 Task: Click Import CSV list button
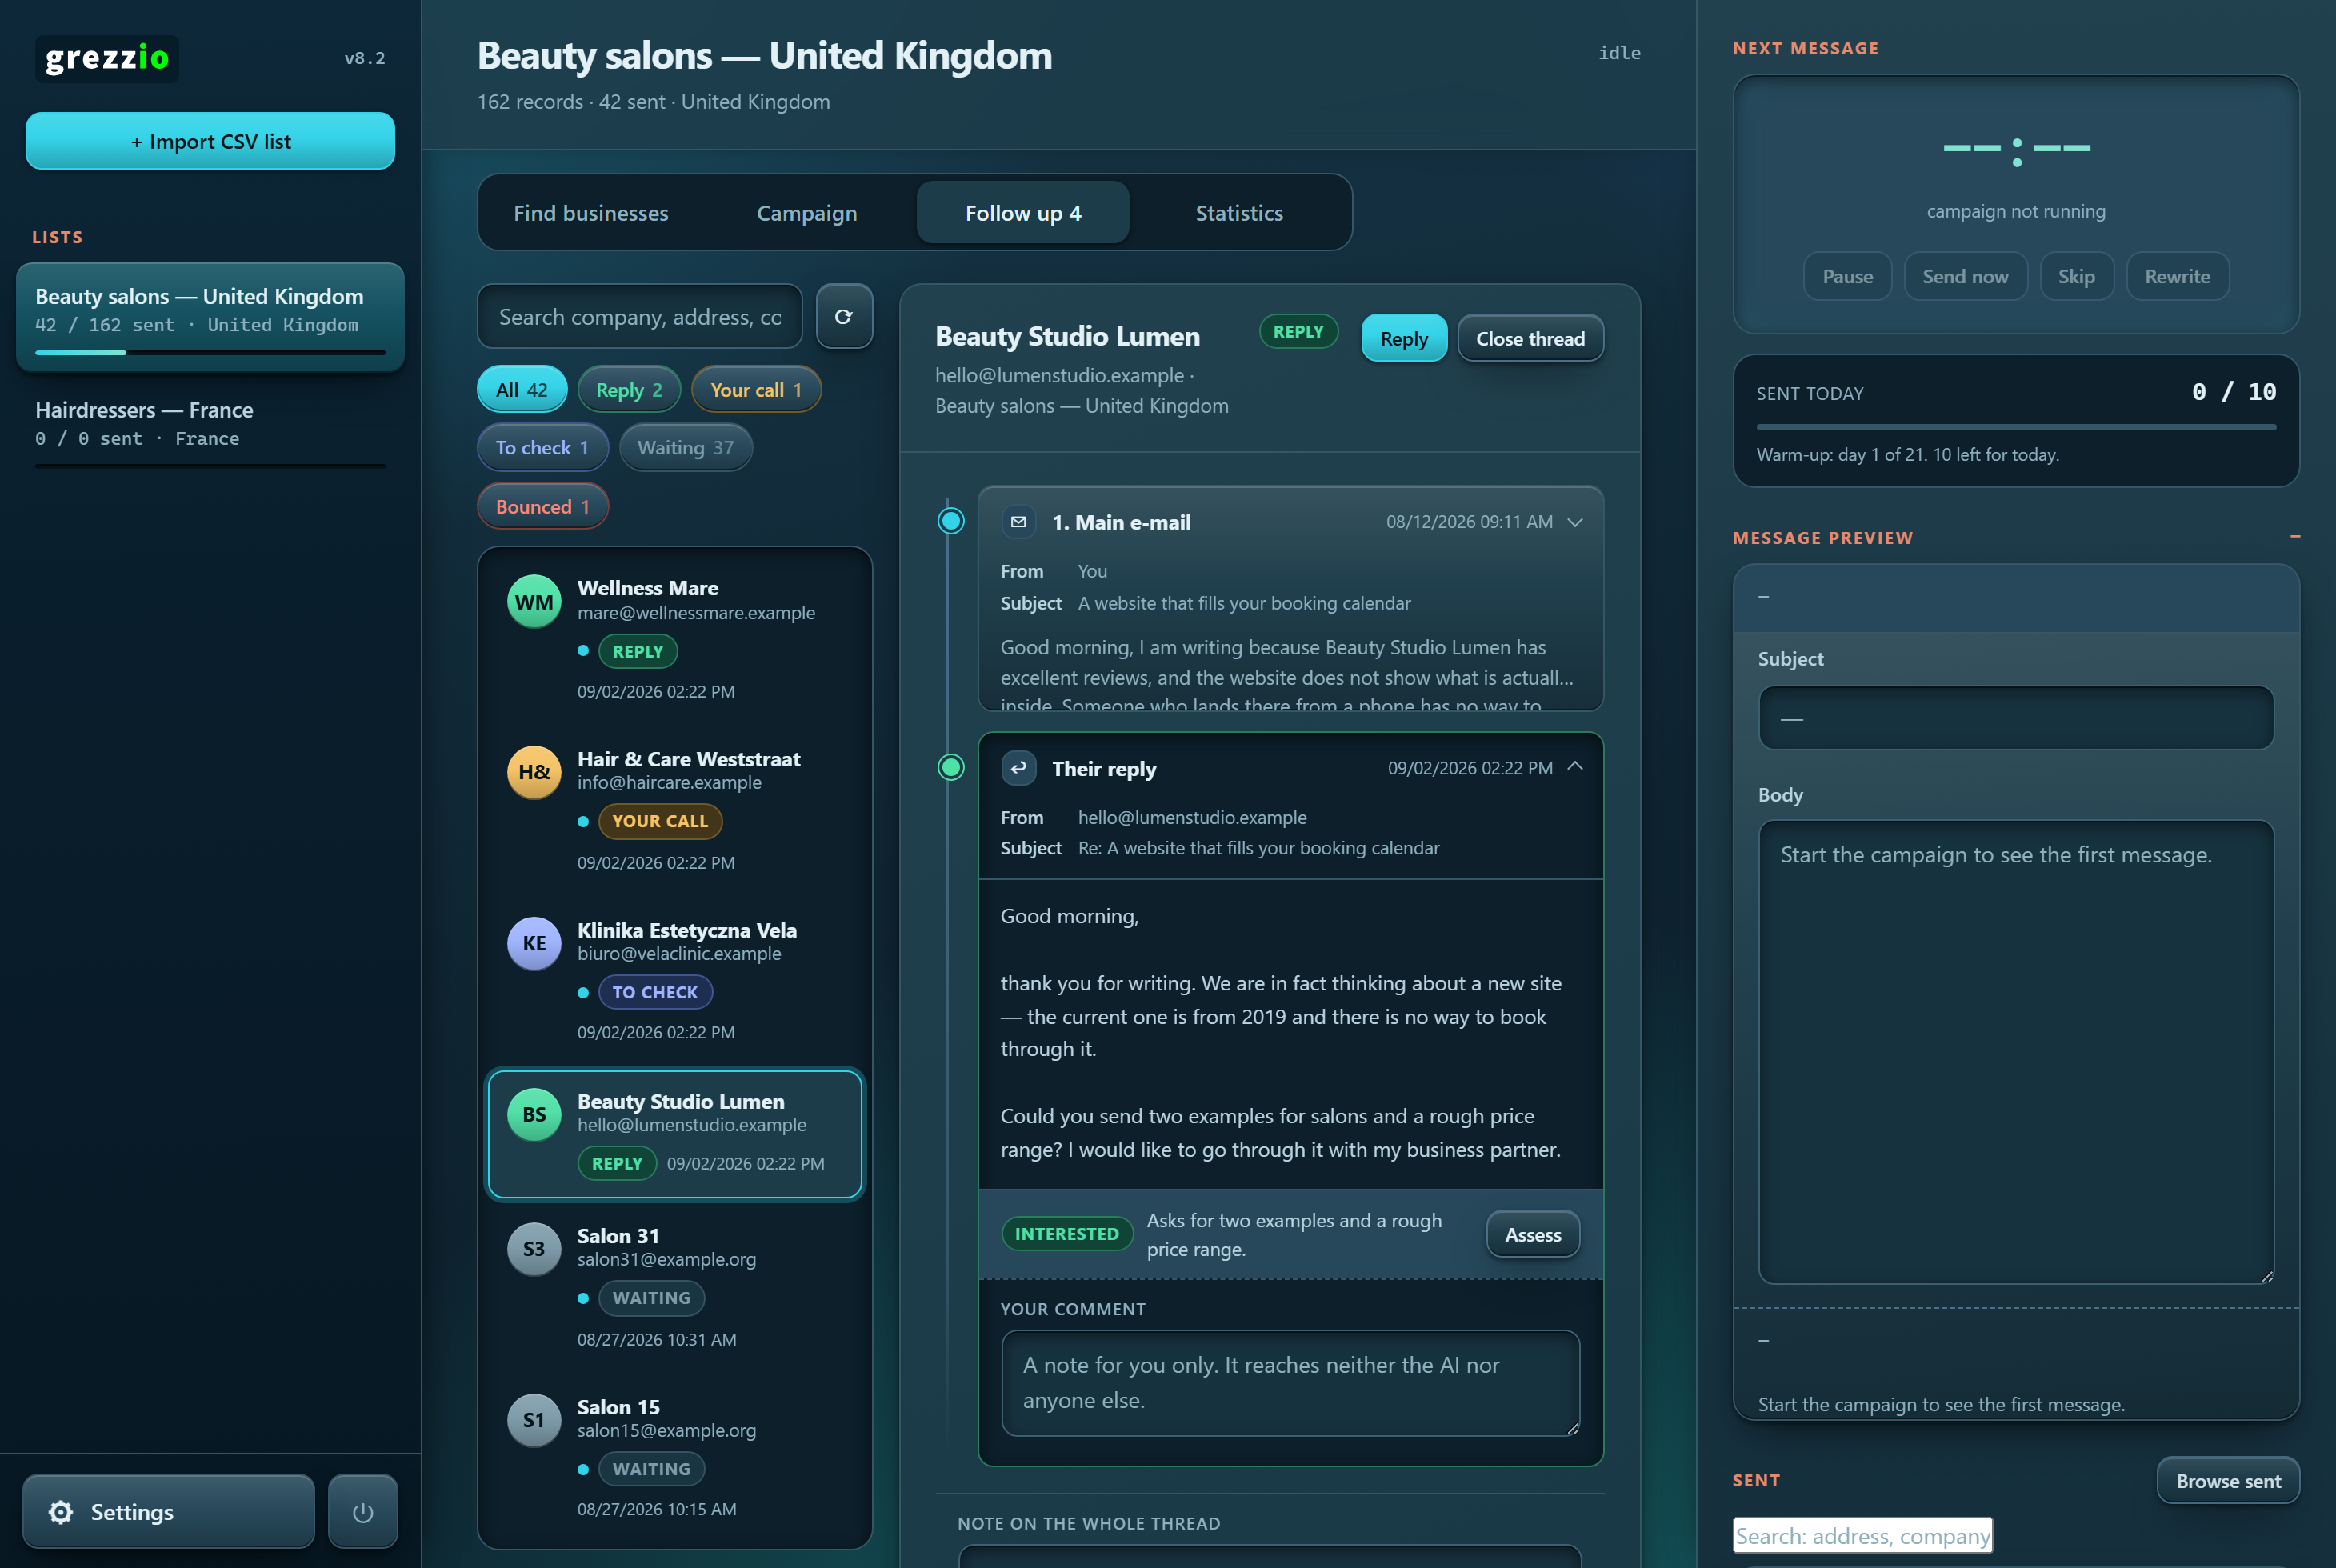tap(210, 141)
